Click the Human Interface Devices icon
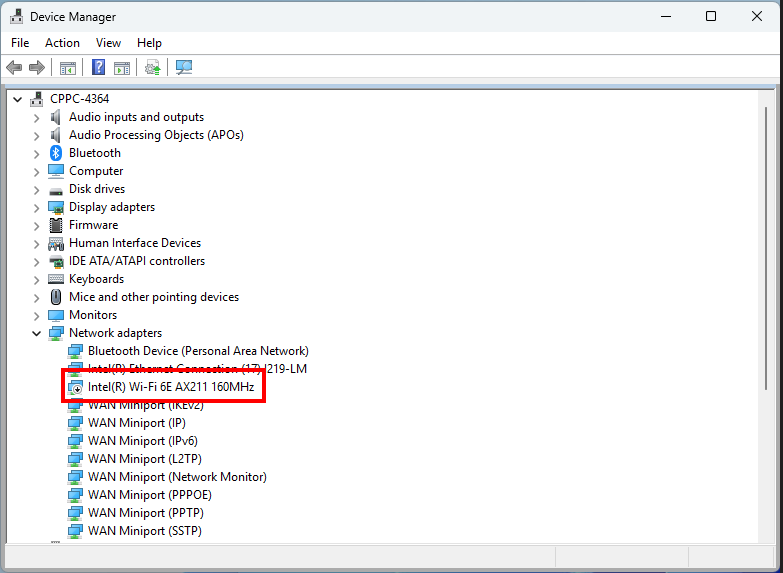 pos(56,243)
